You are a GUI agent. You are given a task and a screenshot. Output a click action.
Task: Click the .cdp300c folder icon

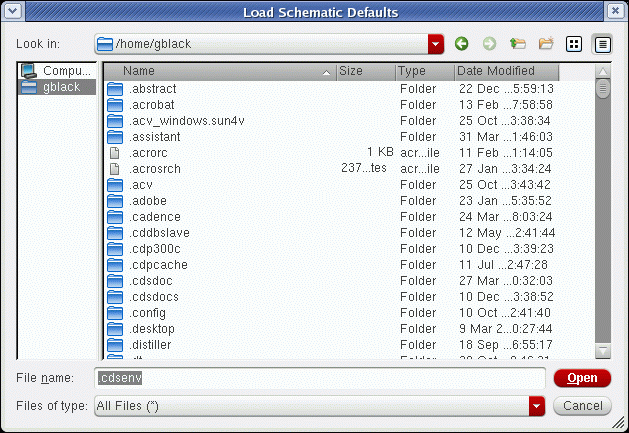[x=115, y=249]
